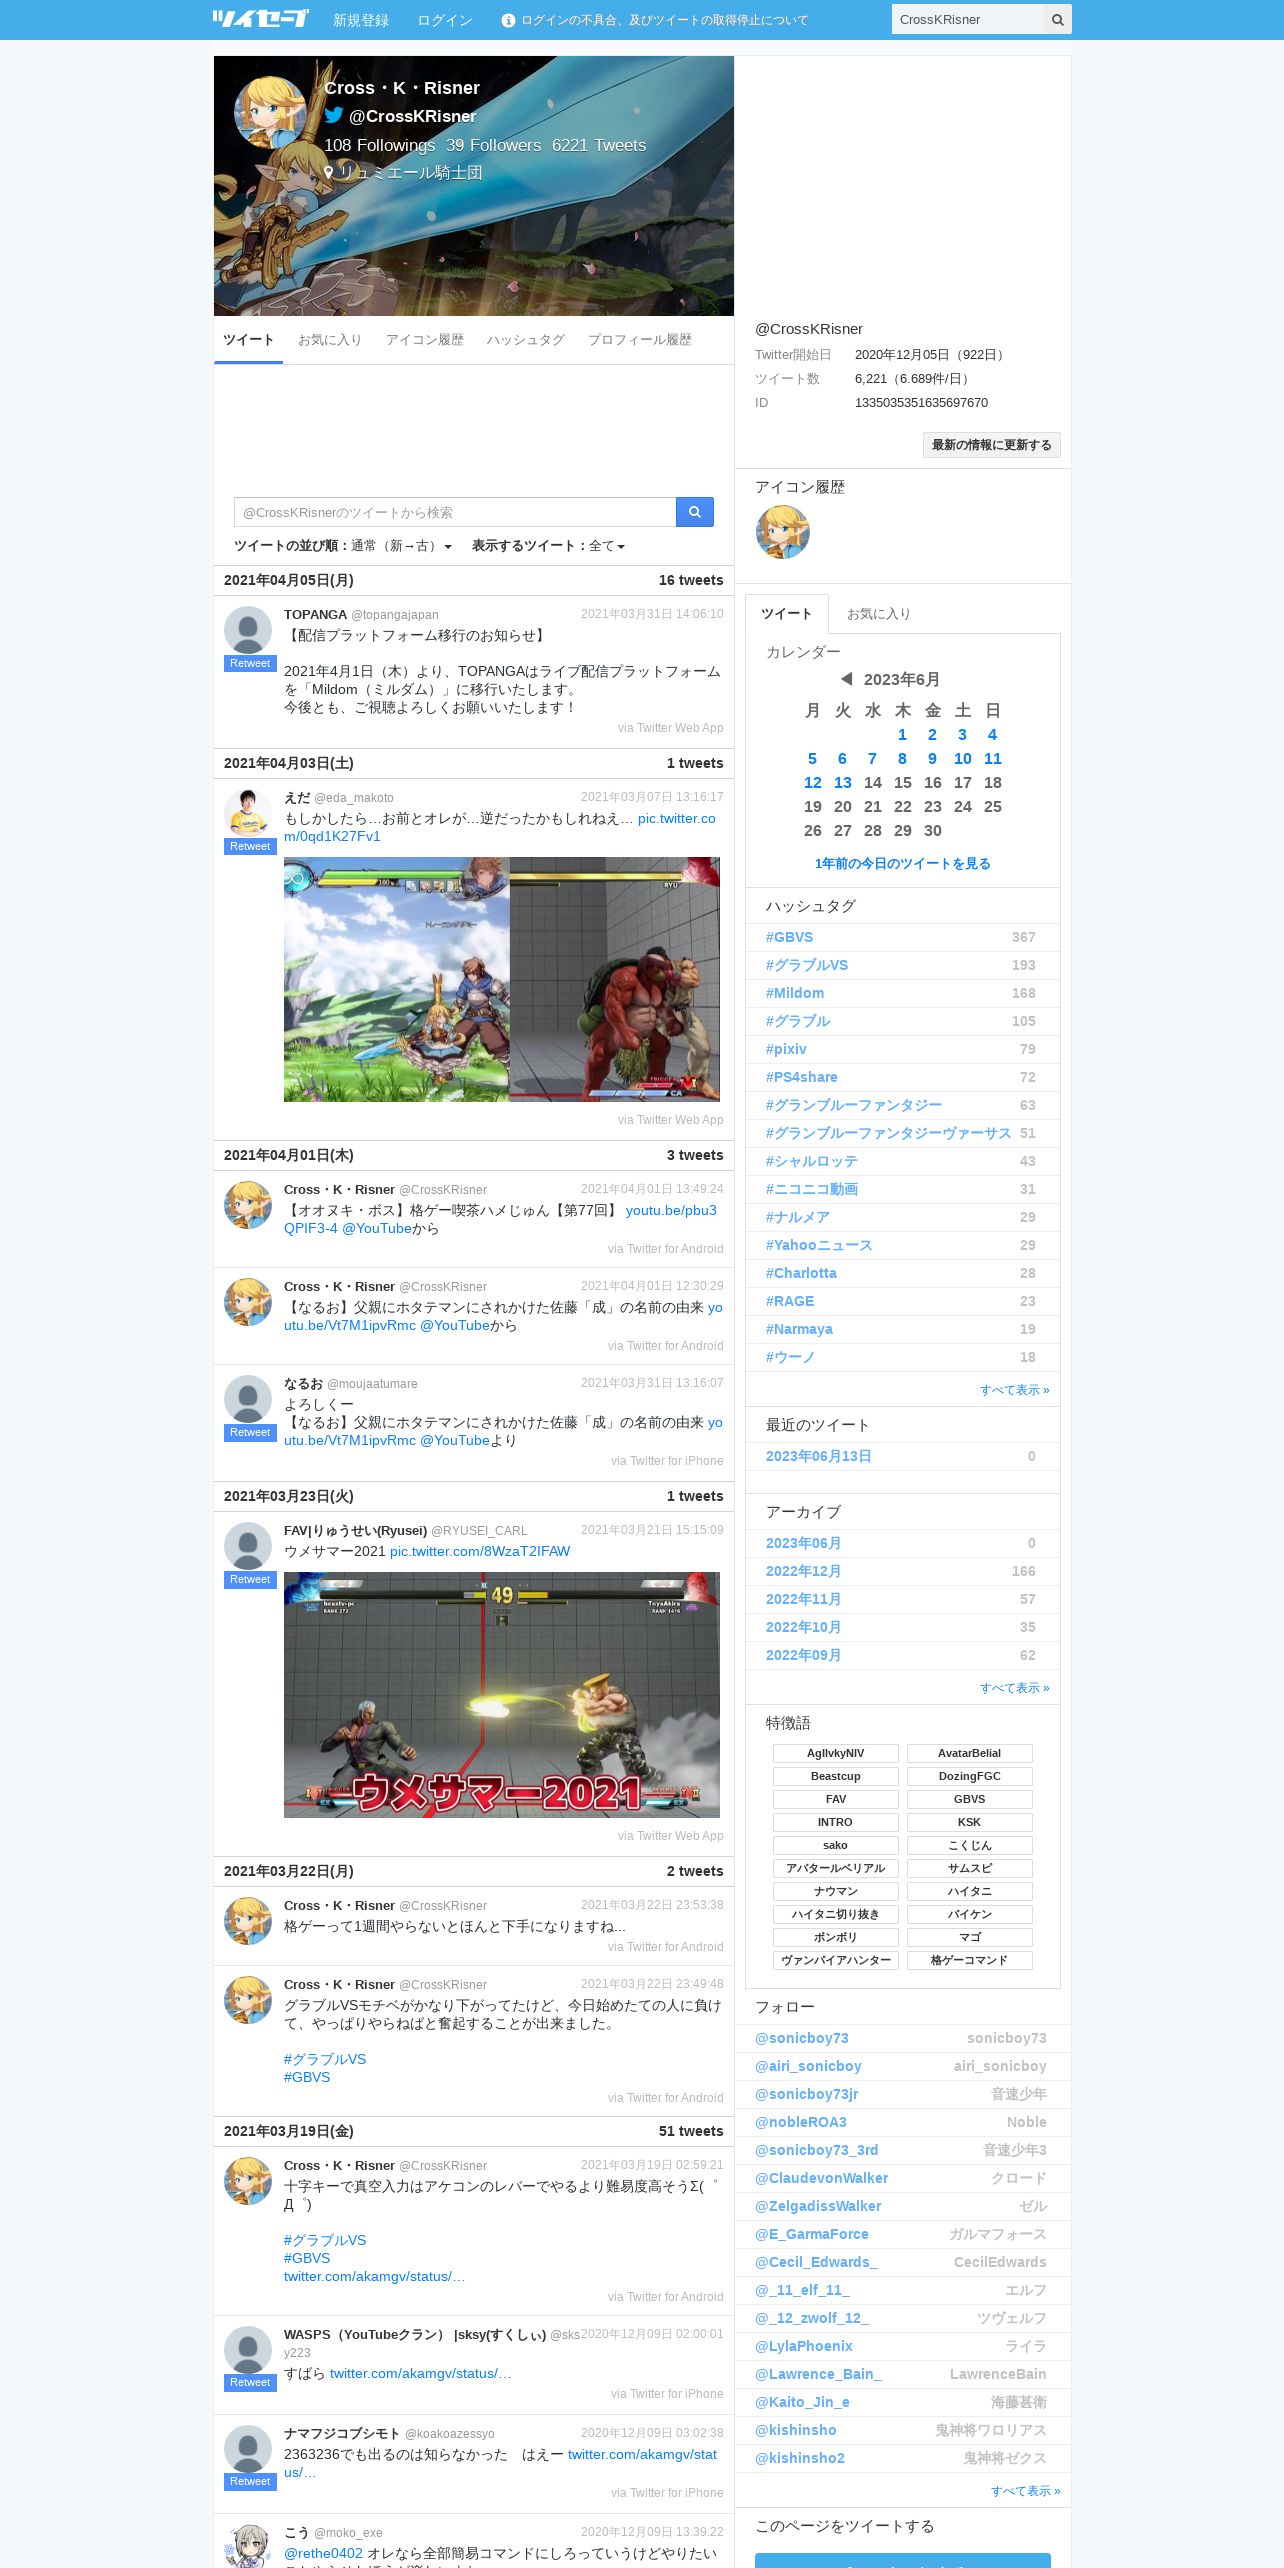This screenshot has width=1284, height=2568.
Task: Open pic.twitter.com/8WzaT2IFAW link
Action: click(x=480, y=1551)
